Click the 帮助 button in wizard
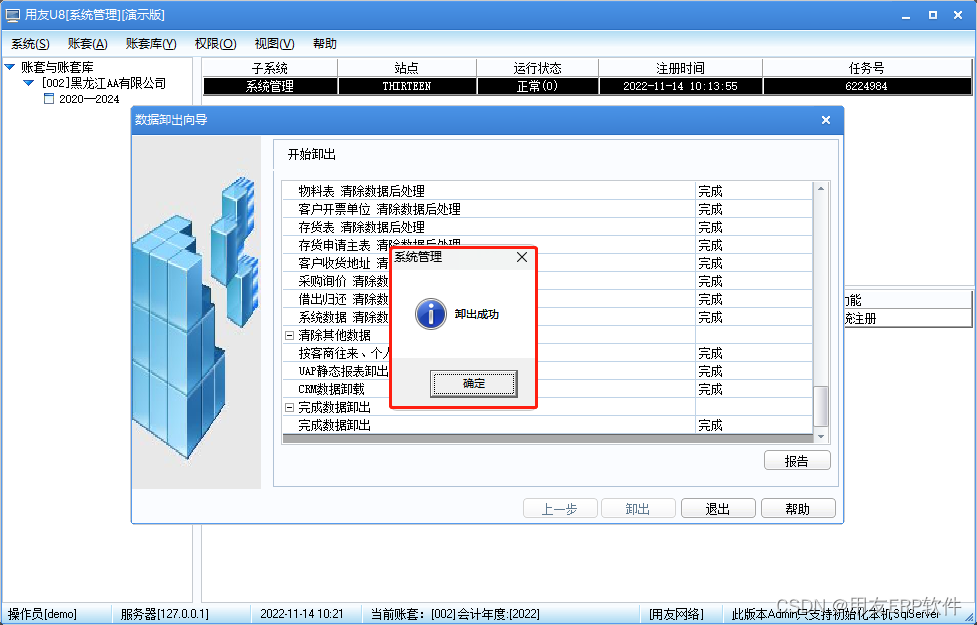This screenshot has height=625, width=977. [x=798, y=508]
